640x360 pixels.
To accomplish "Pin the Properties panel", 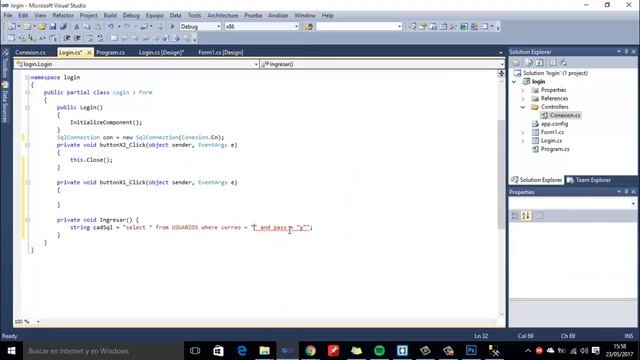I will (626, 192).
